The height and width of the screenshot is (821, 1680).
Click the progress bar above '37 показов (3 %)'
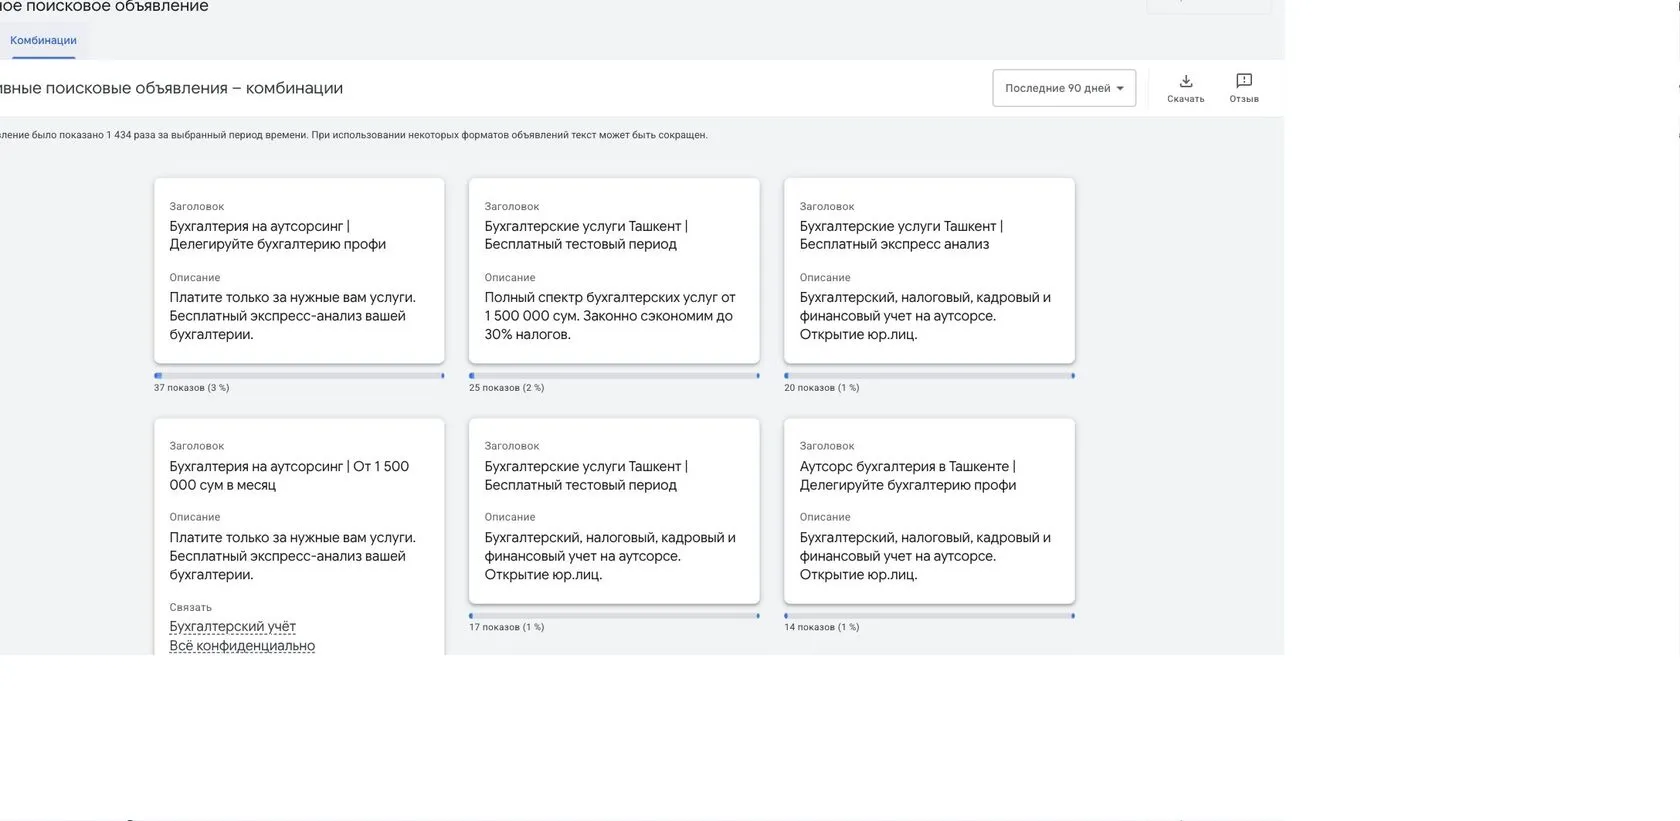pos(299,376)
